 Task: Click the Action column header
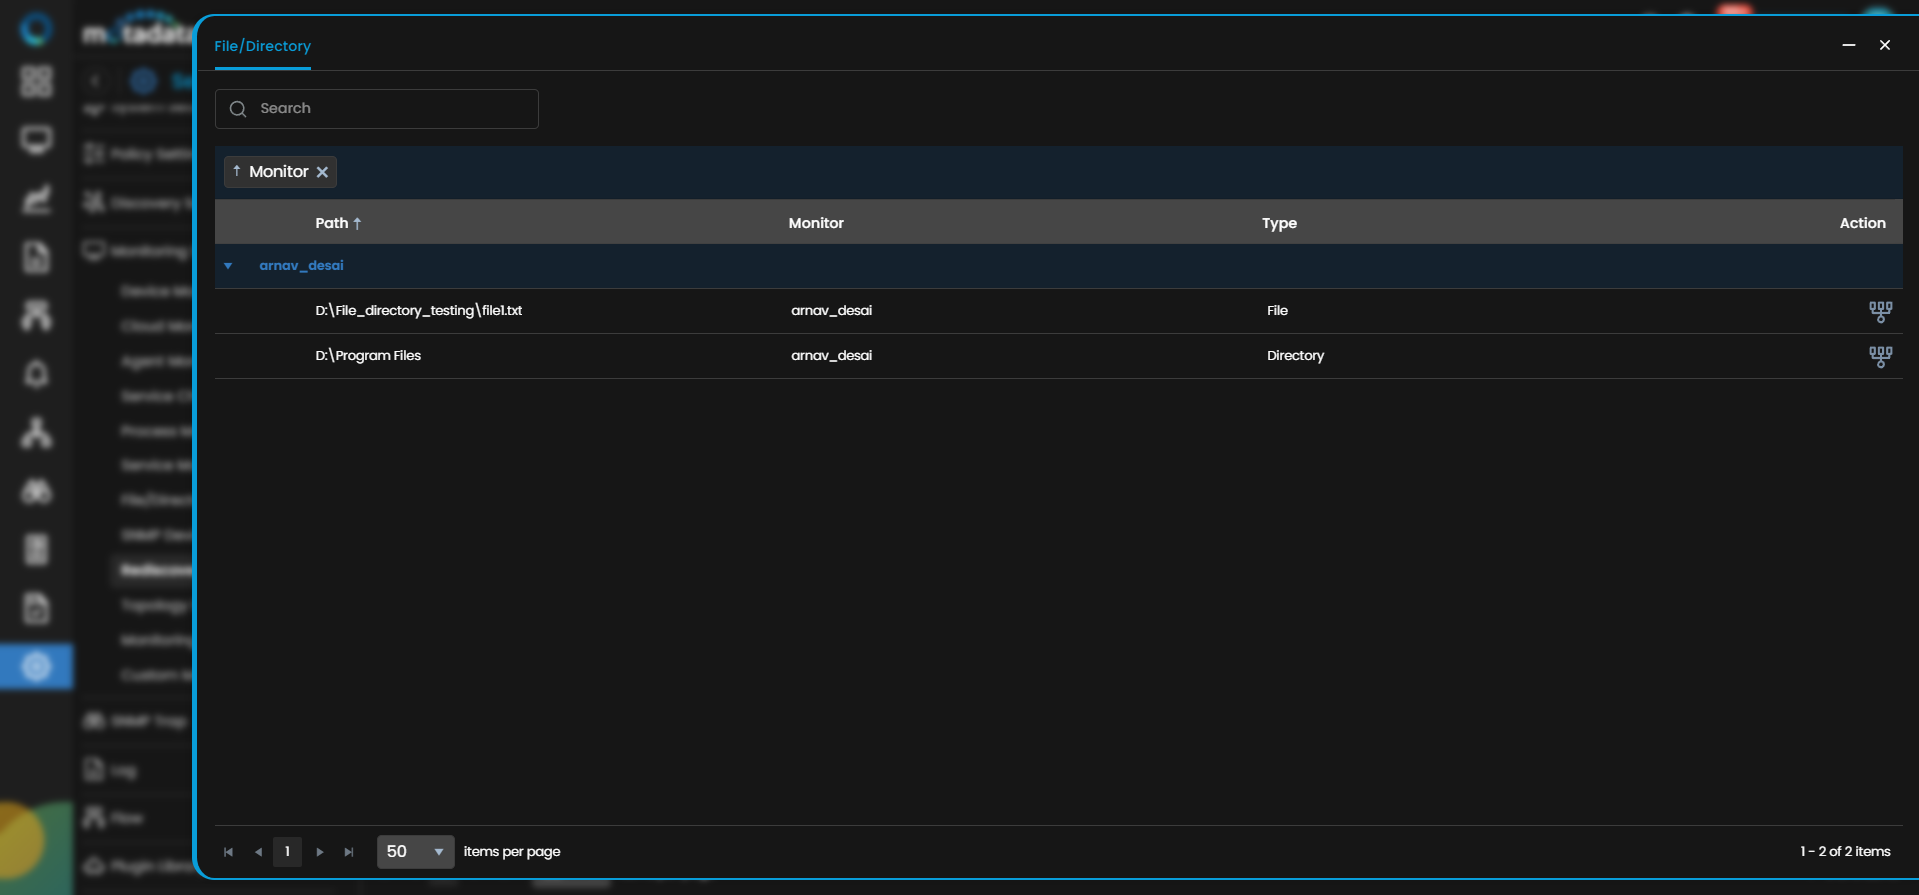(x=1862, y=223)
